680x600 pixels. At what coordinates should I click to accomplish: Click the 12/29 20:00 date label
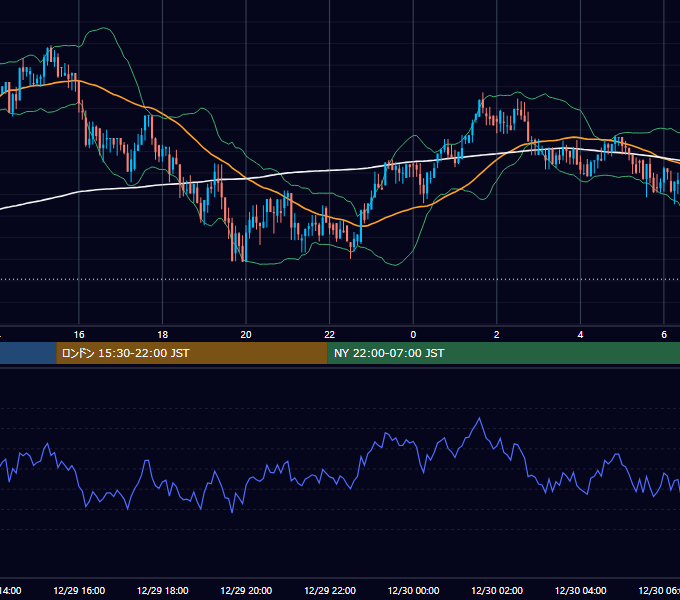pos(246,590)
